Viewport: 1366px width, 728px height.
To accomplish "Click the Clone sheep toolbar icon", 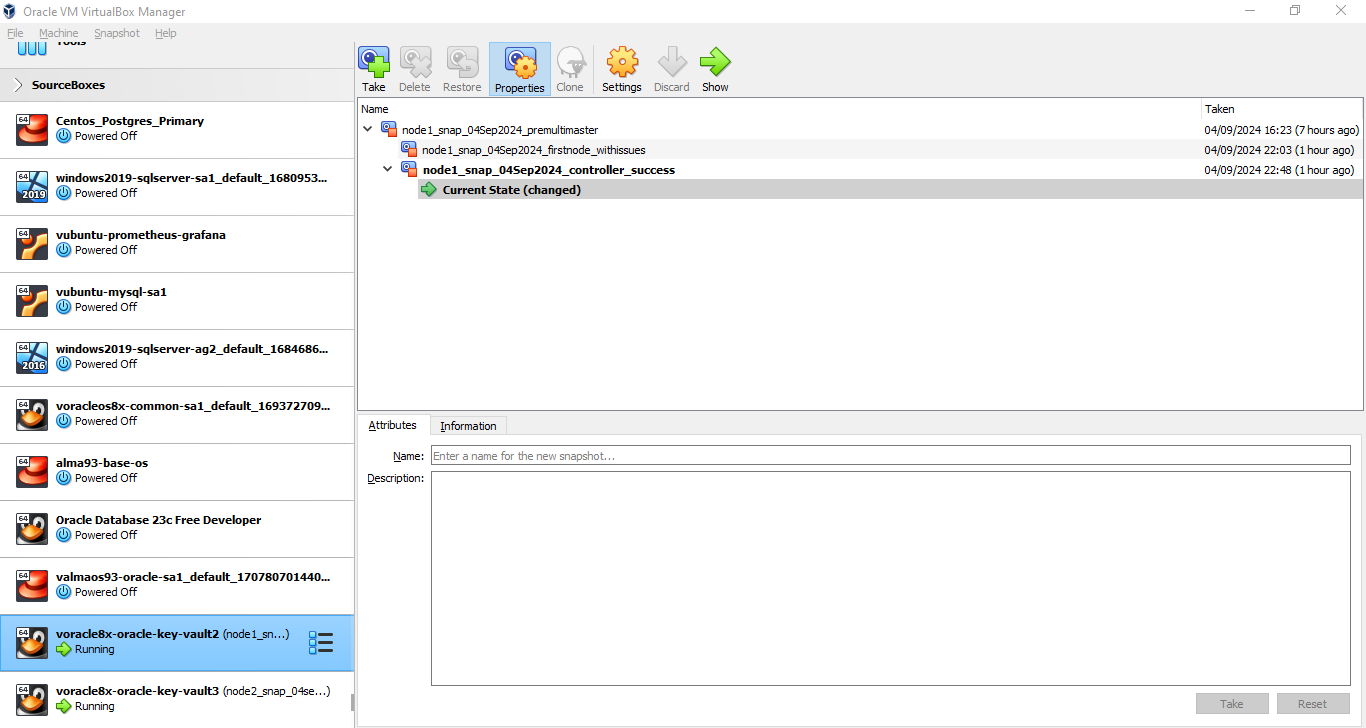I will (x=570, y=62).
